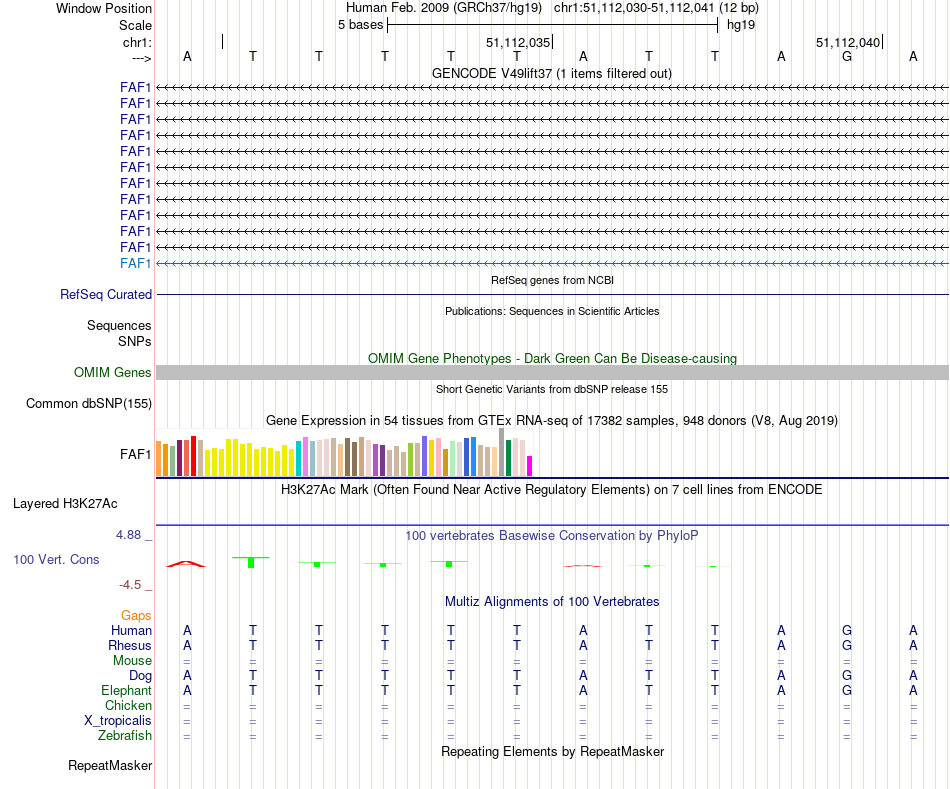The width and height of the screenshot is (950, 789).
Task: Click the G base in the reference sequence row
Action: (847, 56)
